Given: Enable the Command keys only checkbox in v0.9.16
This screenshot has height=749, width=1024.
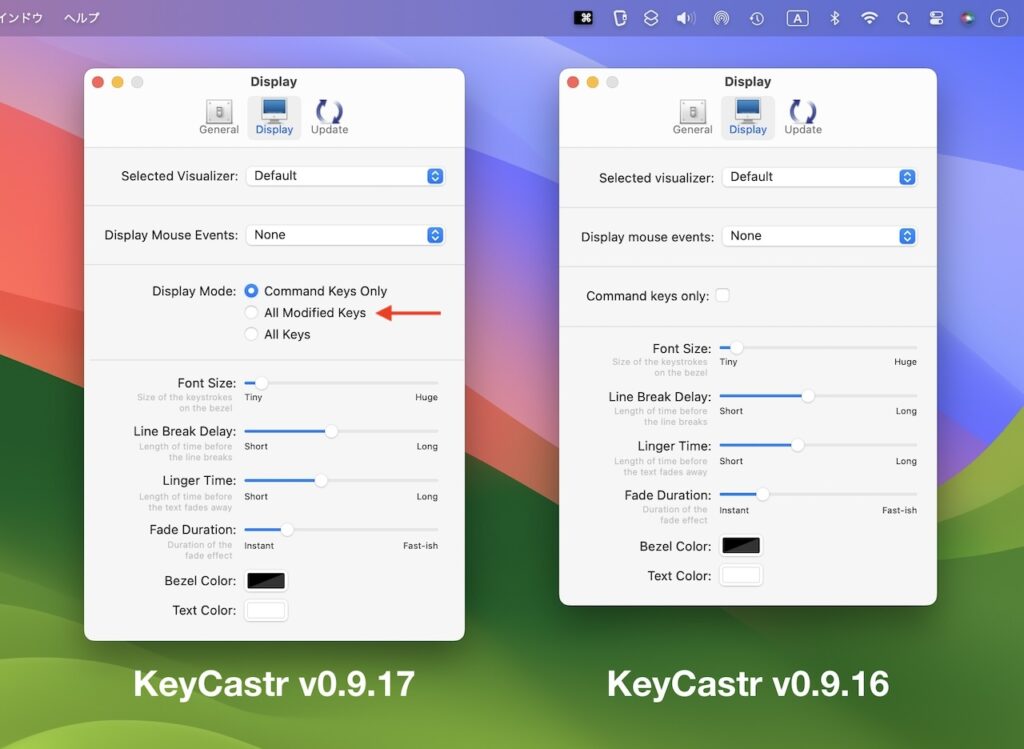Looking at the screenshot, I should click(x=722, y=295).
